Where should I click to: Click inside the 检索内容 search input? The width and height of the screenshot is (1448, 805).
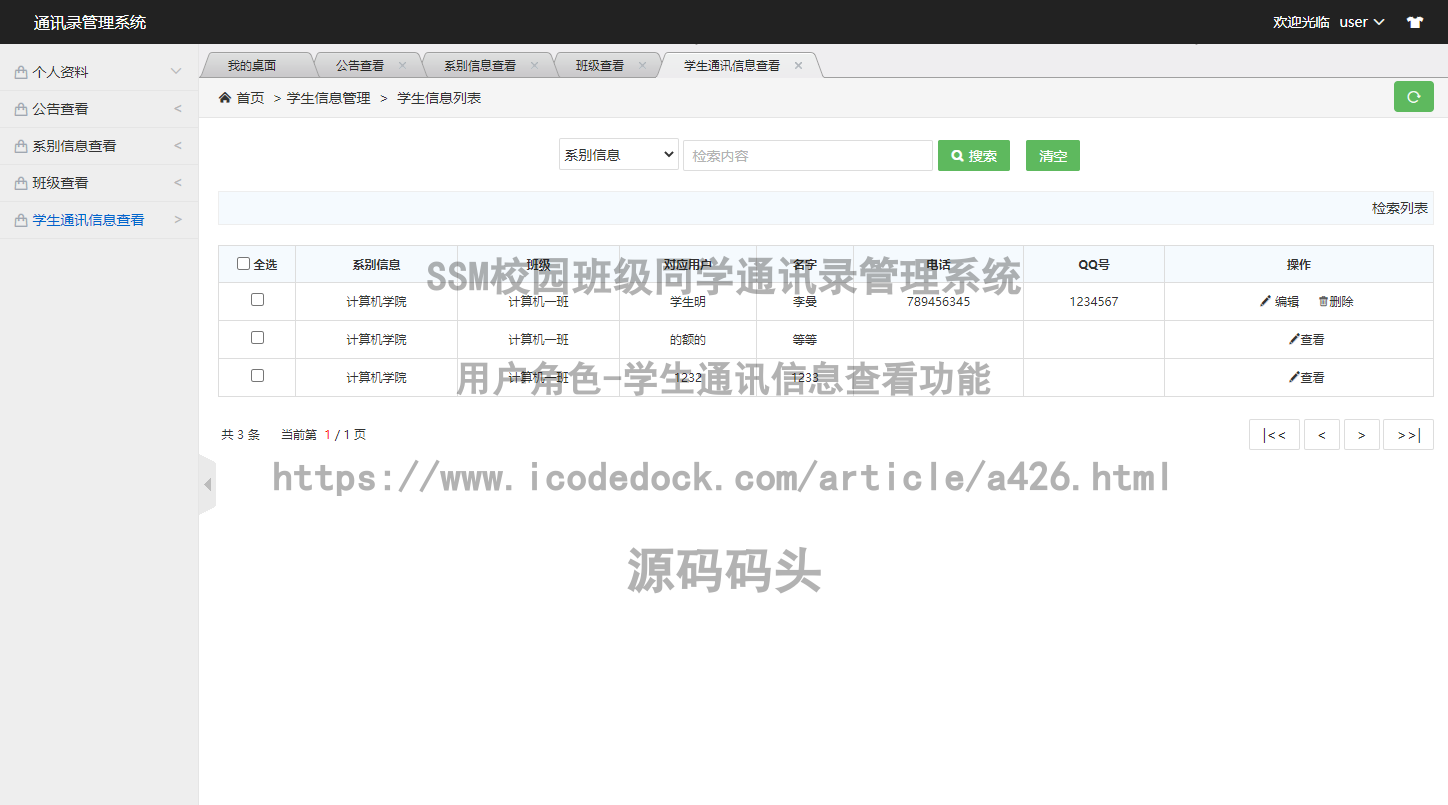[807, 155]
